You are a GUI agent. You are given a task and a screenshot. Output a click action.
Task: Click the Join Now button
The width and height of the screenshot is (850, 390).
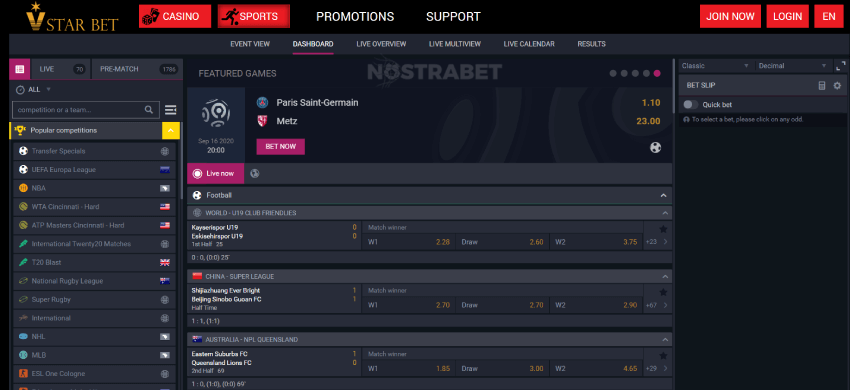pyautogui.click(x=730, y=16)
